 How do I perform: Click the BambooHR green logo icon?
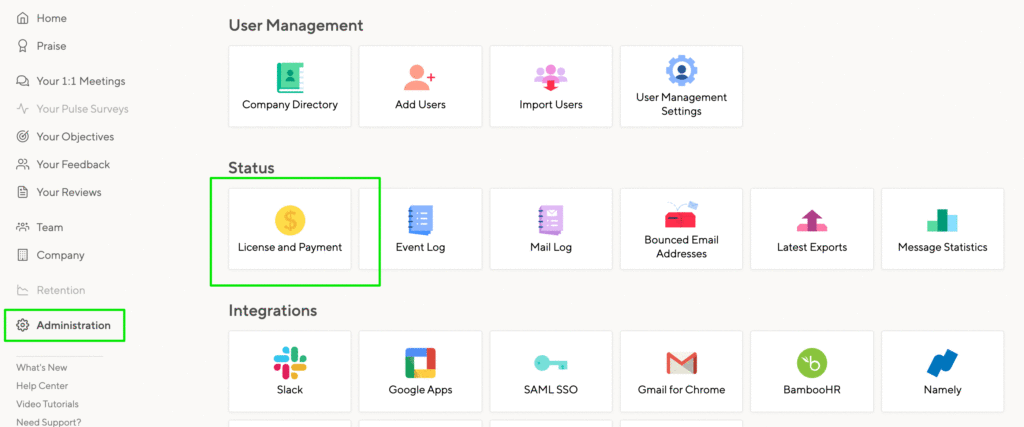tap(812, 363)
